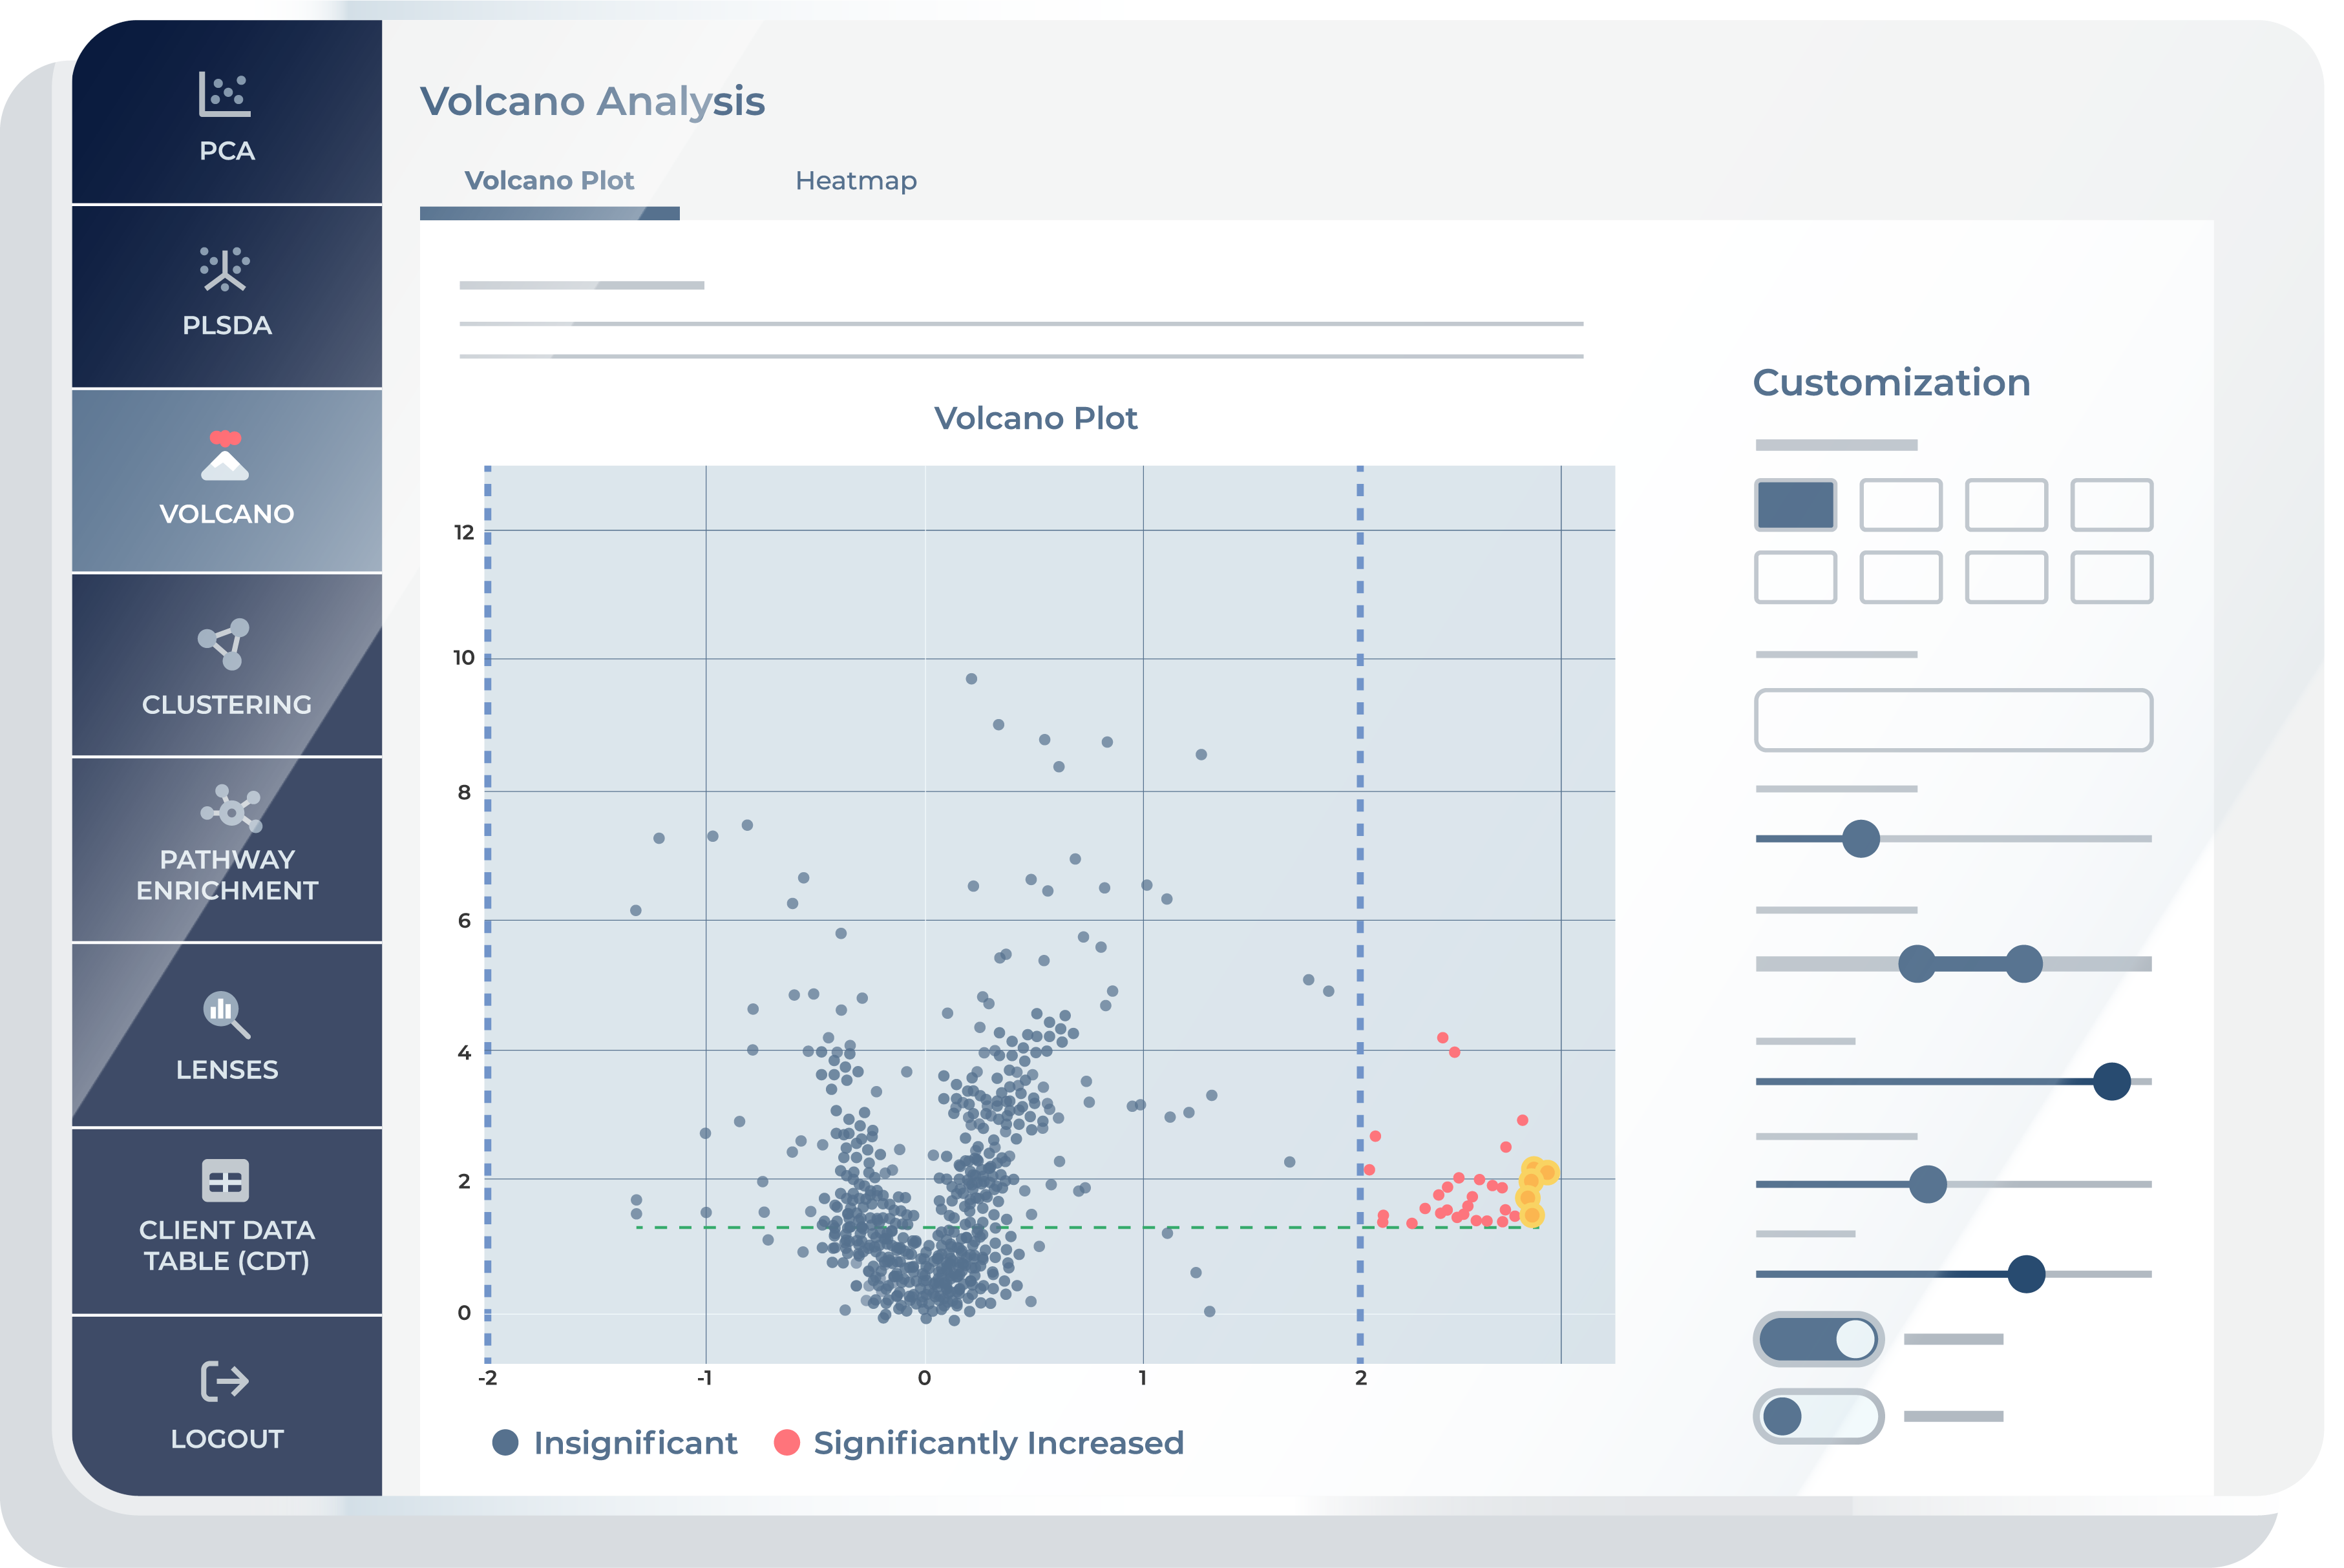2344x1568 pixels.
Task: Click the CLIENT DATA TABLE (CDT) label
Action: pyautogui.click(x=227, y=1245)
